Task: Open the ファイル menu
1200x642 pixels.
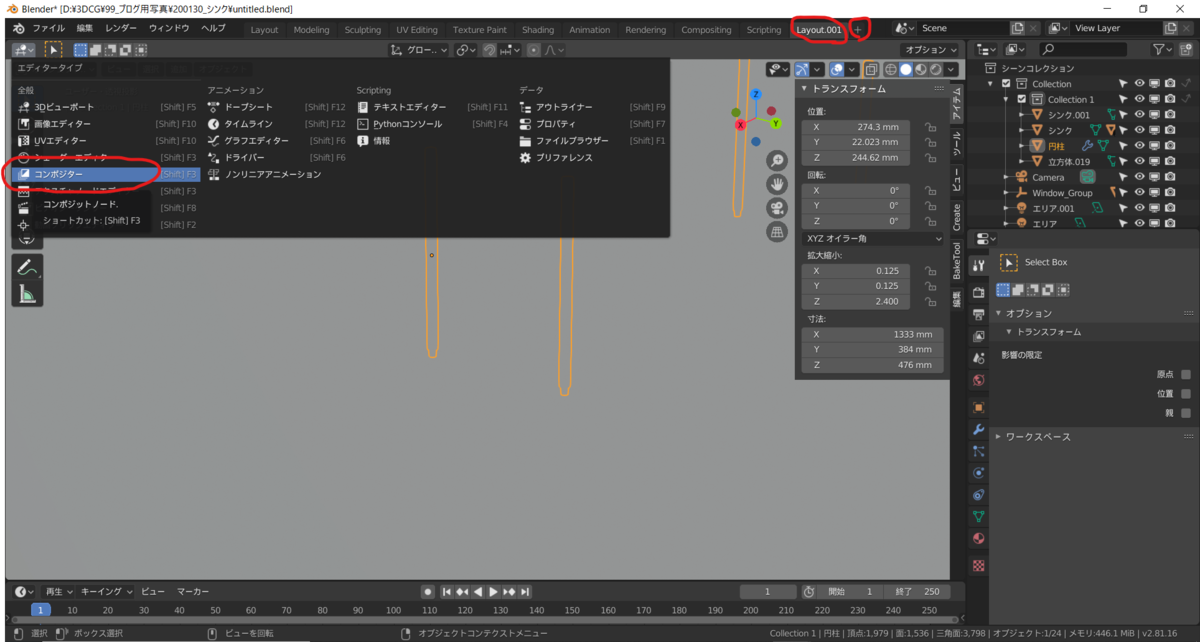Action: point(48,29)
